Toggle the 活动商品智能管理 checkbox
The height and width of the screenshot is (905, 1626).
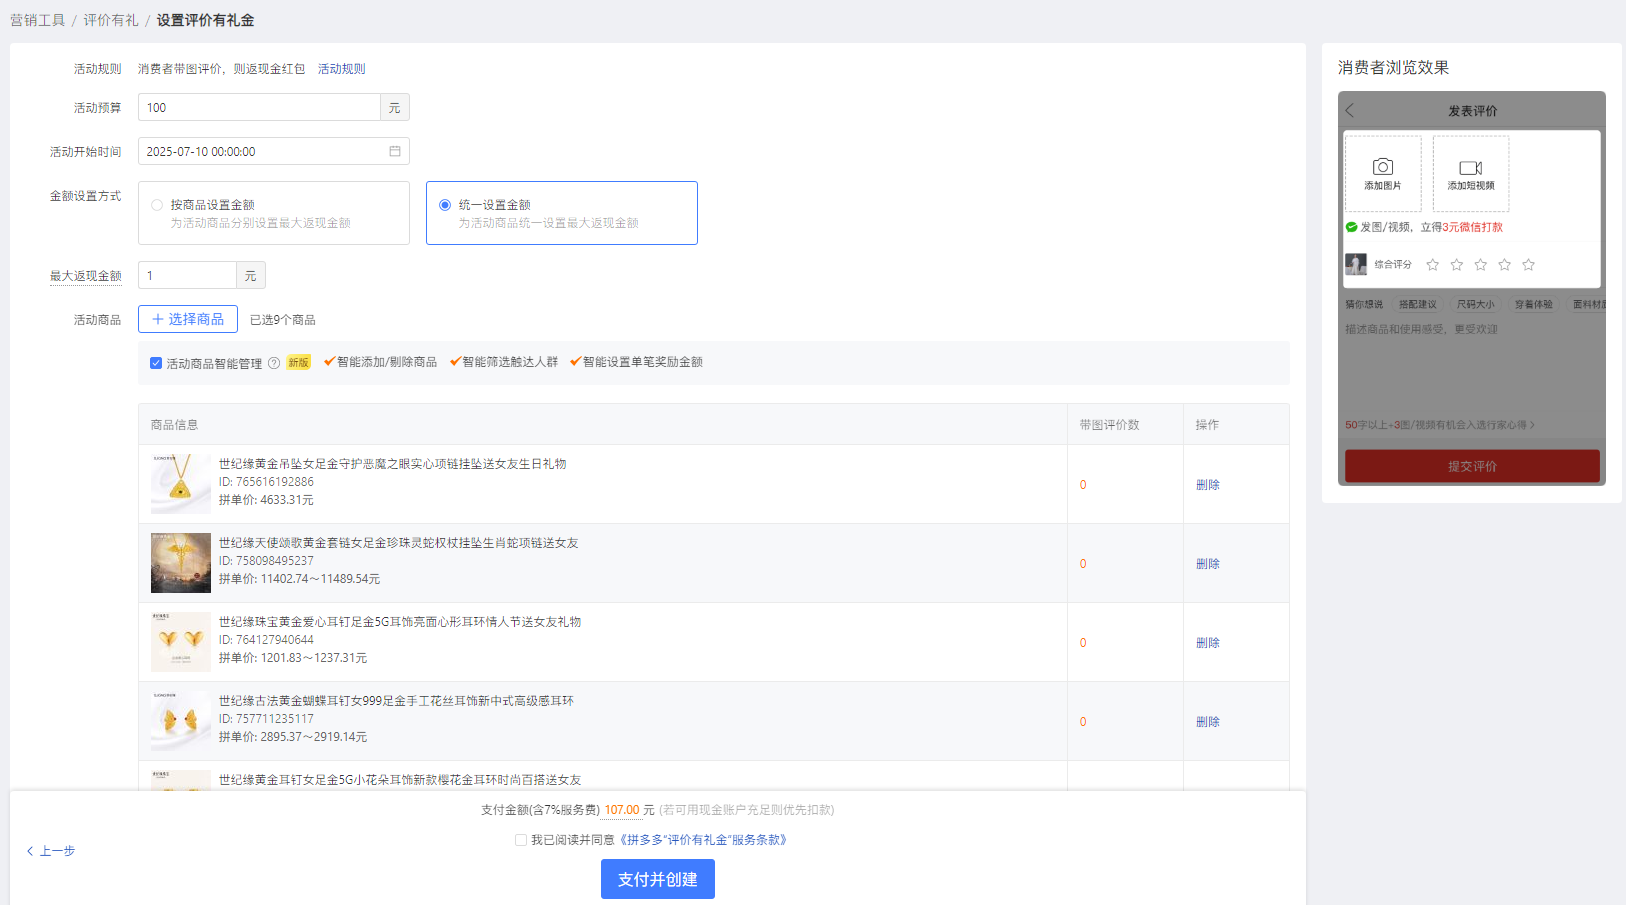pyautogui.click(x=156, y=363)
